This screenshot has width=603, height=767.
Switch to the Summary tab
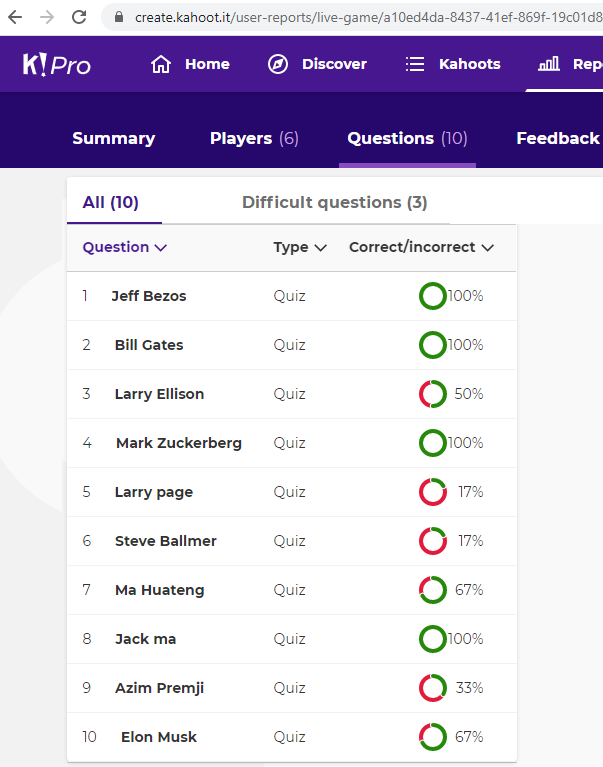click(x=113, y=138)
